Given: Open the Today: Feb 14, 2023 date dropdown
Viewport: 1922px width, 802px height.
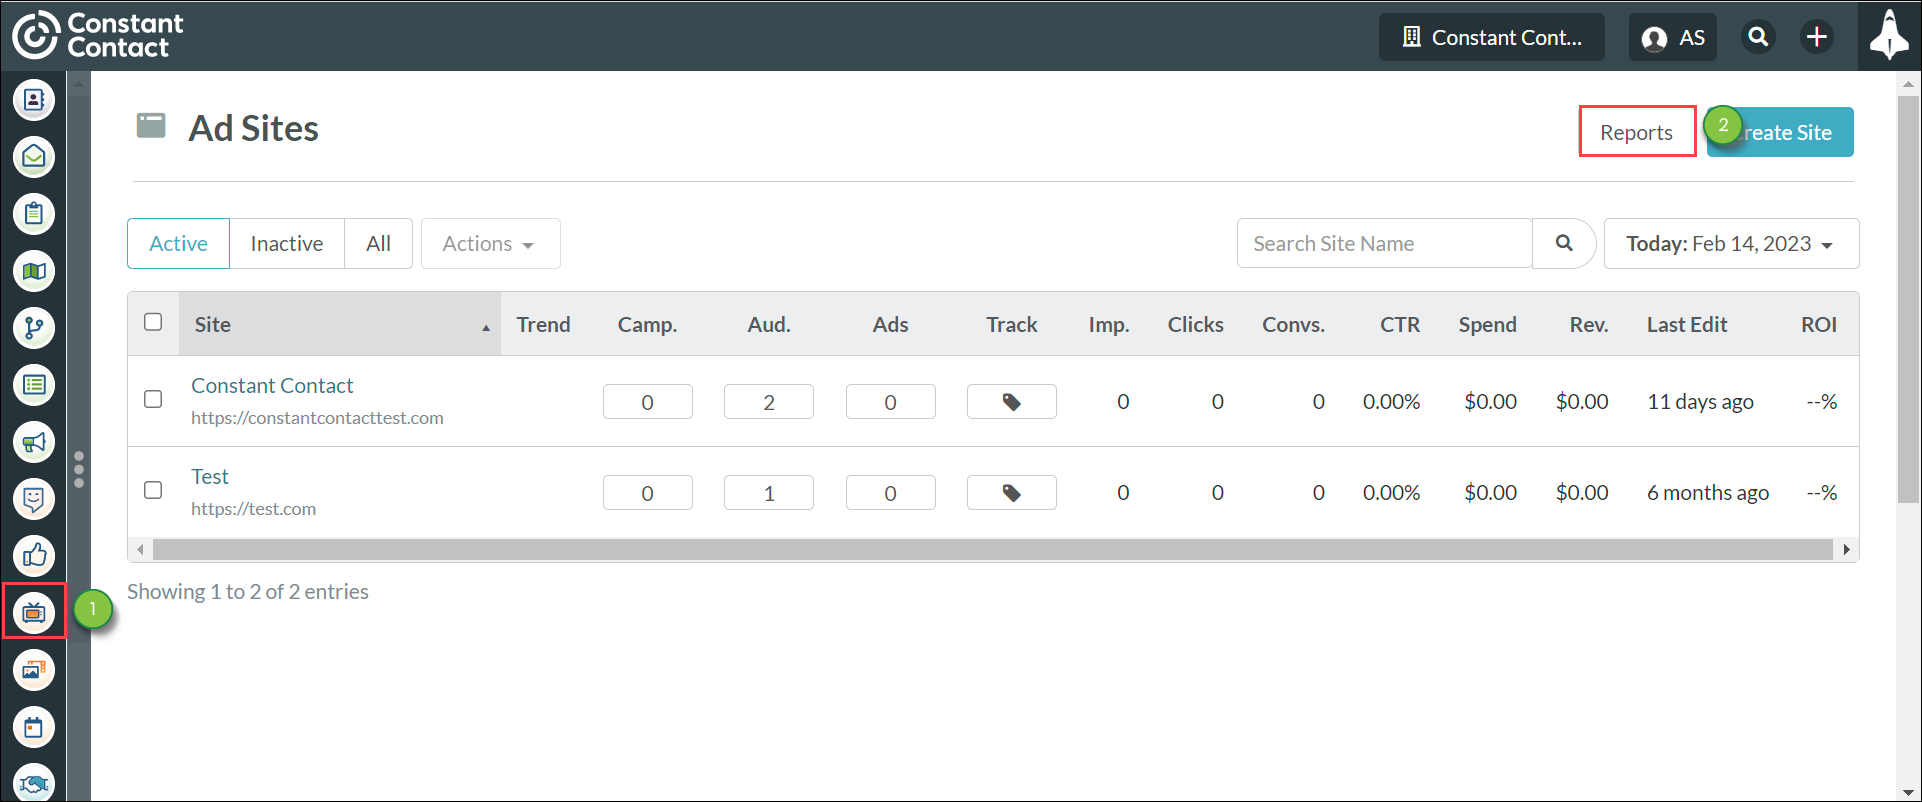Looking at the screenshot, I should tap(1731, 244).
